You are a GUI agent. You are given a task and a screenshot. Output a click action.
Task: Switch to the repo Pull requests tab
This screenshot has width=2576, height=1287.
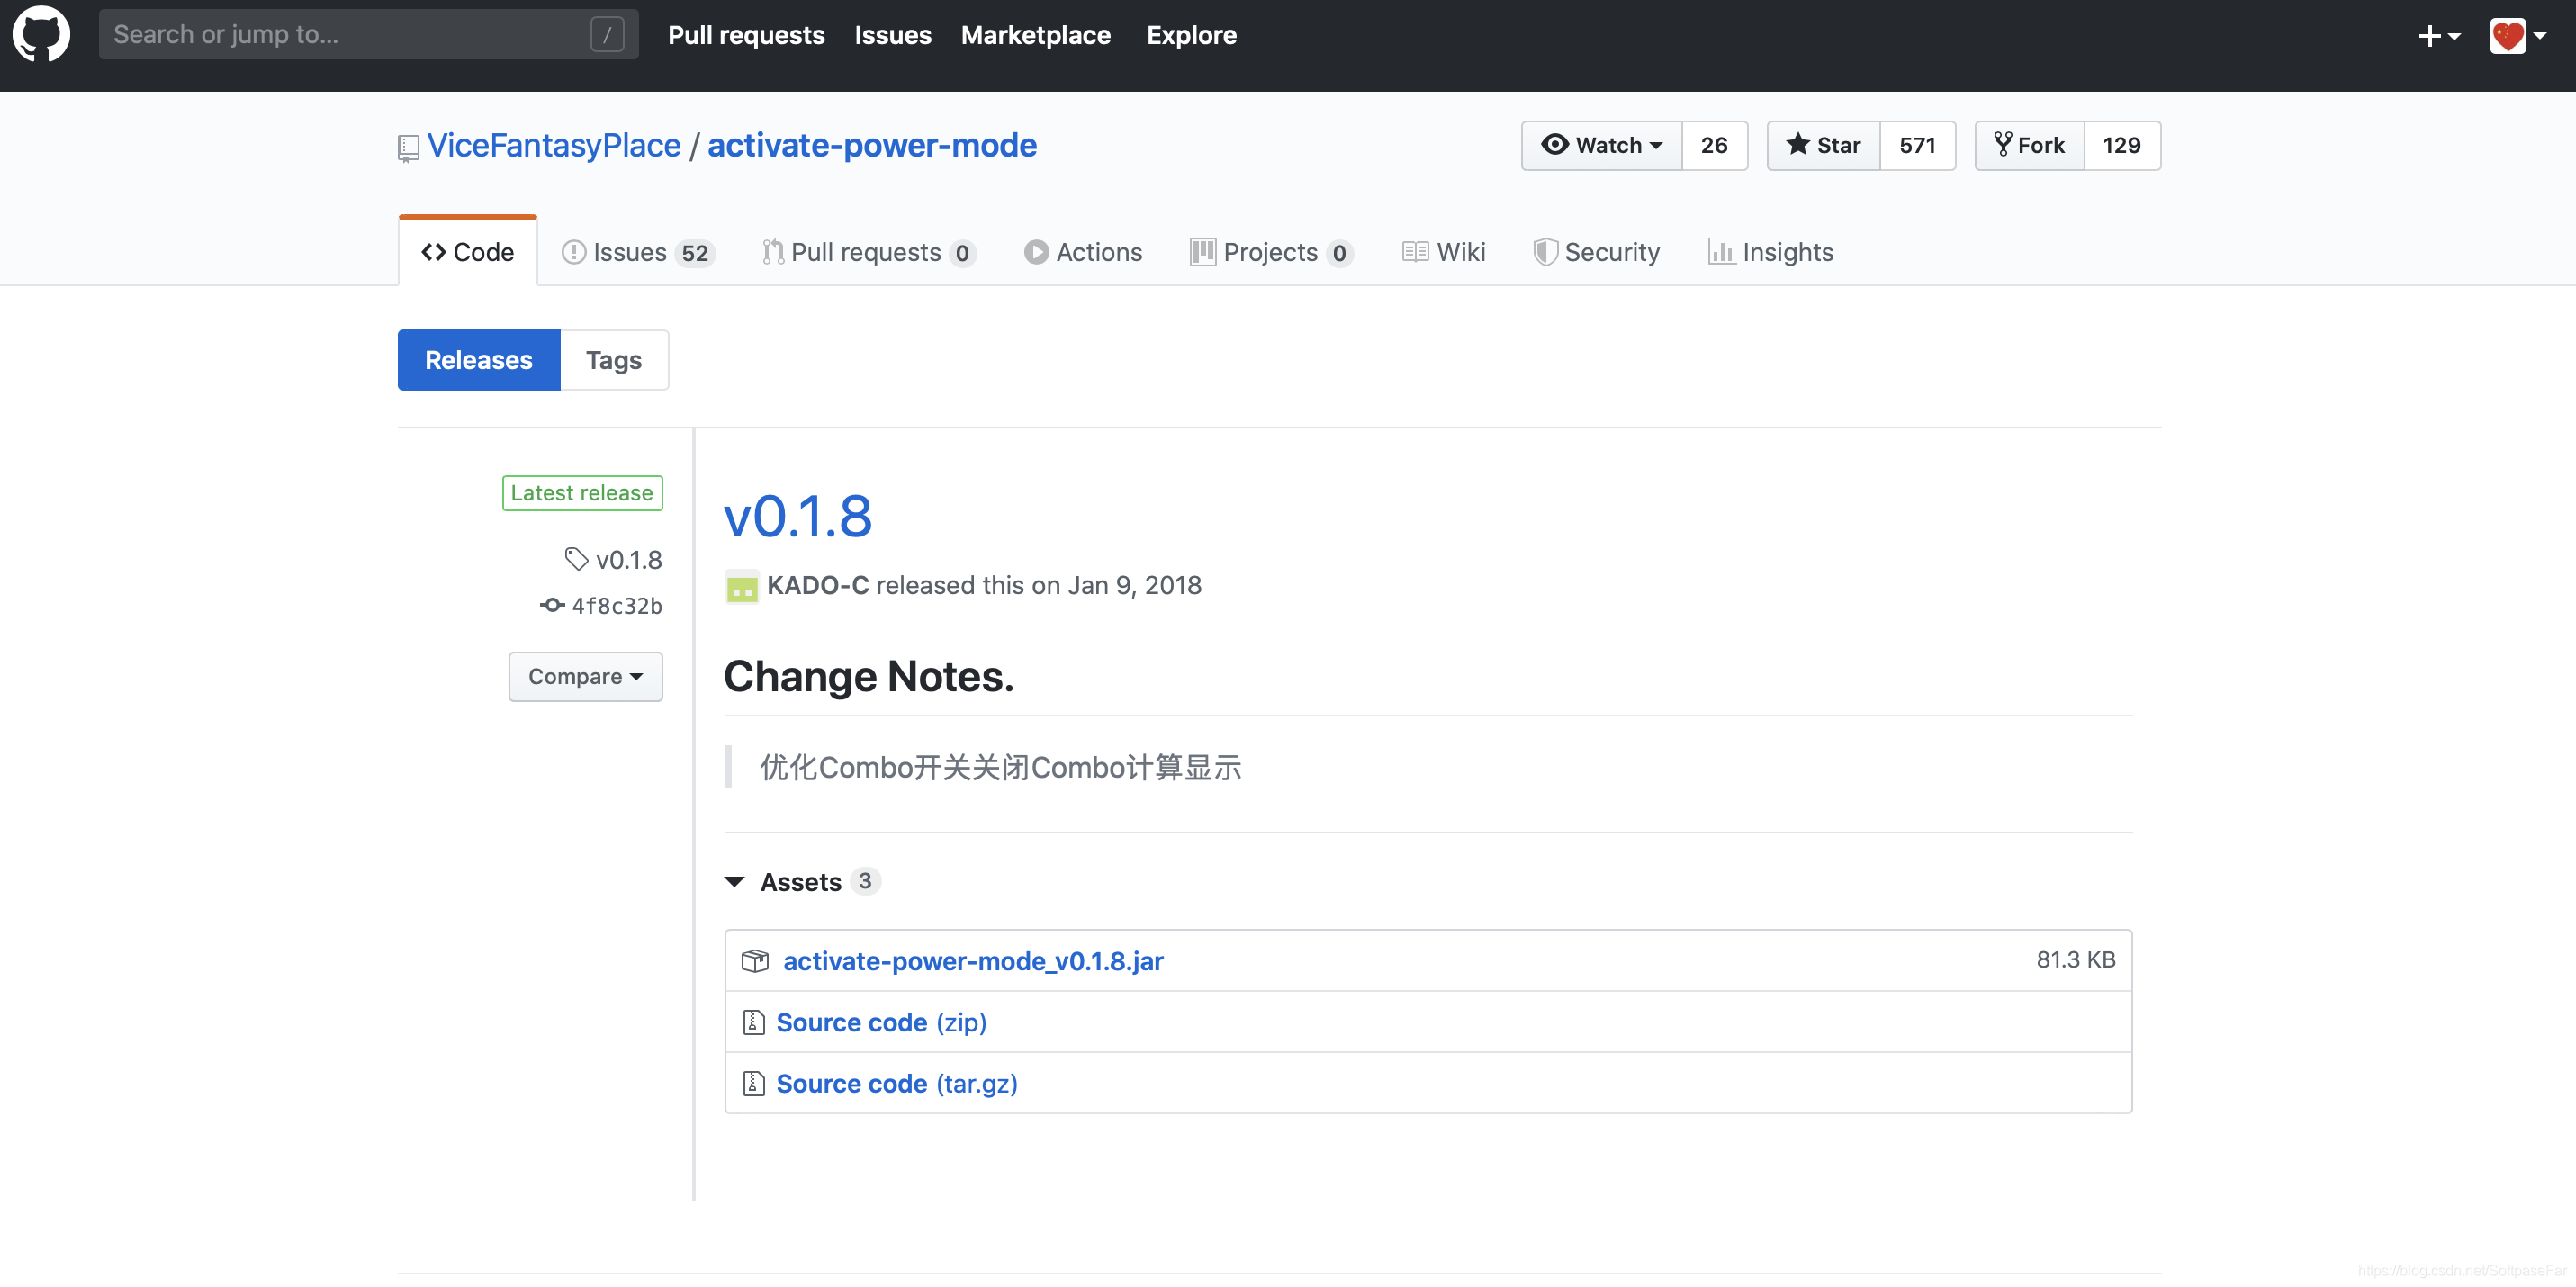pos(869,252)
